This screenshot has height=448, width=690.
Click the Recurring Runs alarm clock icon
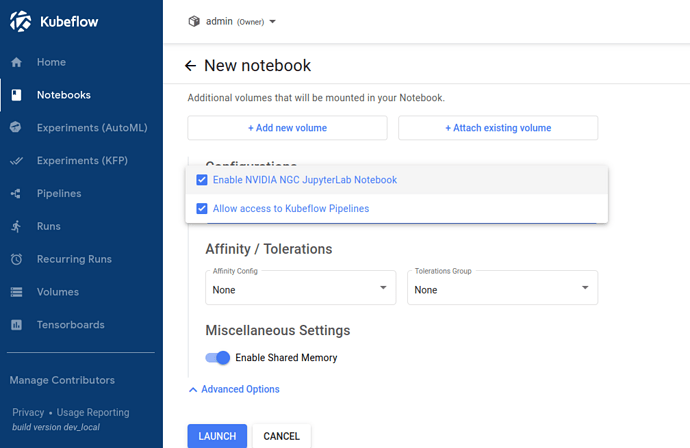(x=16, y=259)
